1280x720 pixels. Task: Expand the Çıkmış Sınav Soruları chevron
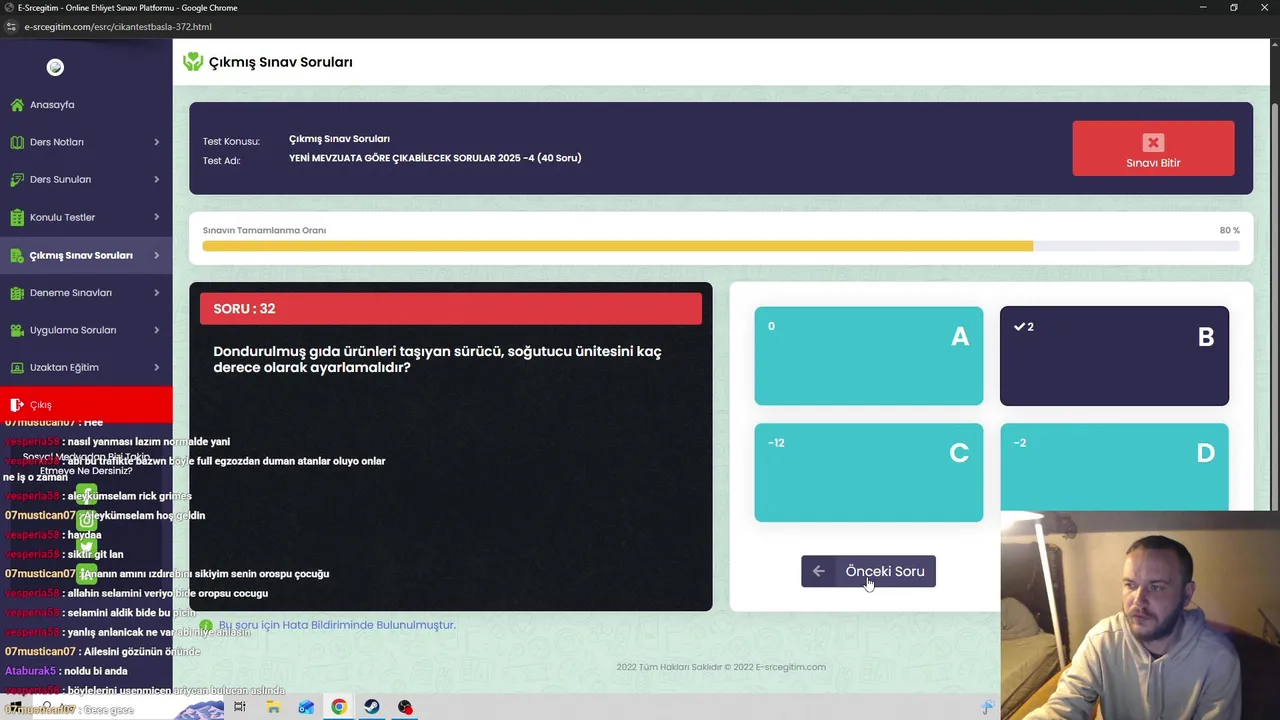[156, 255]
